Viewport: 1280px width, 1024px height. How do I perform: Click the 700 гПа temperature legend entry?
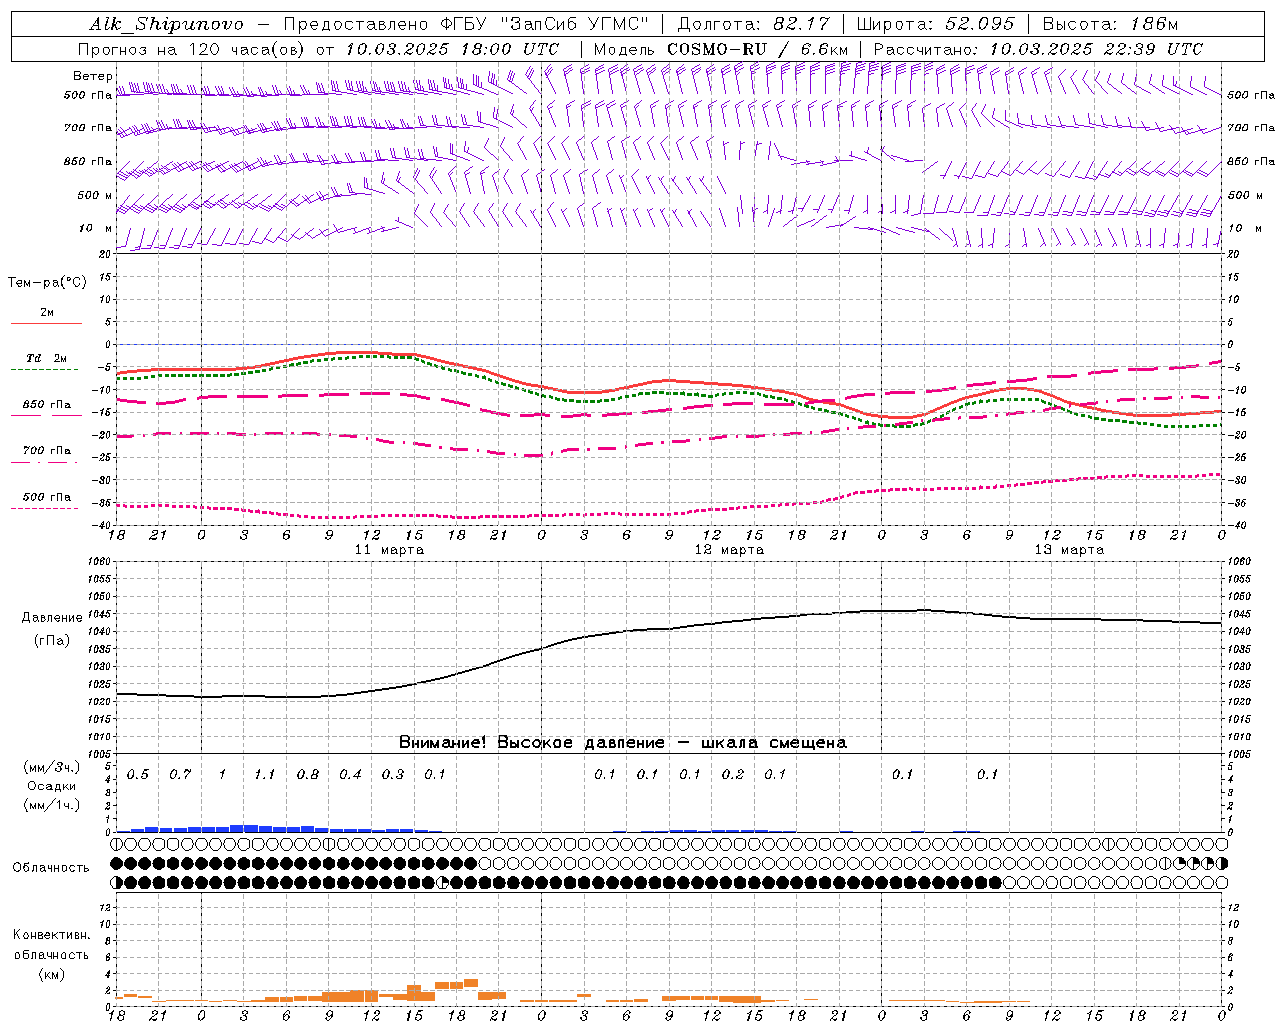click(46, 450)
